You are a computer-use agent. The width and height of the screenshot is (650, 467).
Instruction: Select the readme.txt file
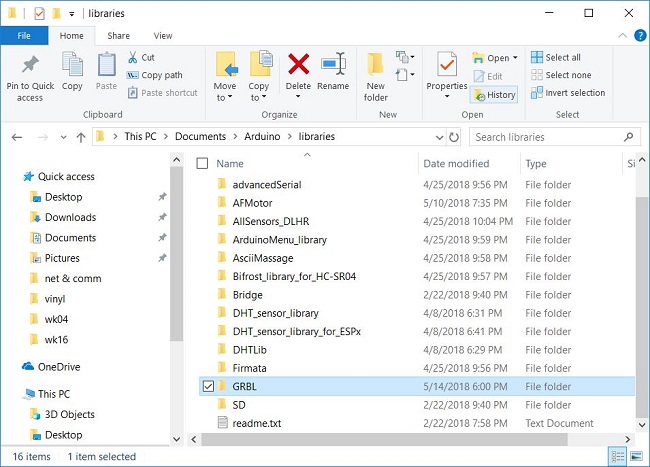coord(257,423)
